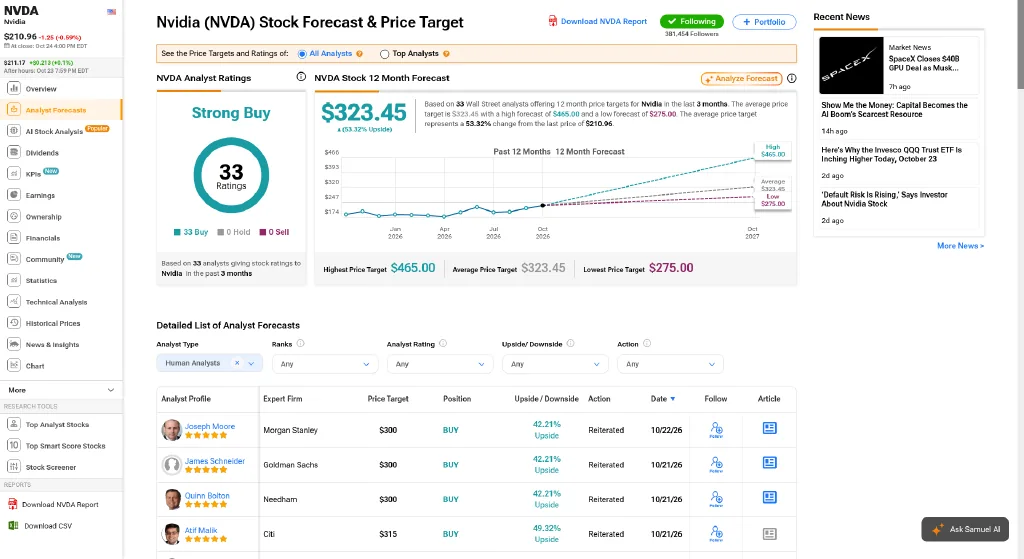
Task: Click Upside / Downside column header
Action: point(547,398)
